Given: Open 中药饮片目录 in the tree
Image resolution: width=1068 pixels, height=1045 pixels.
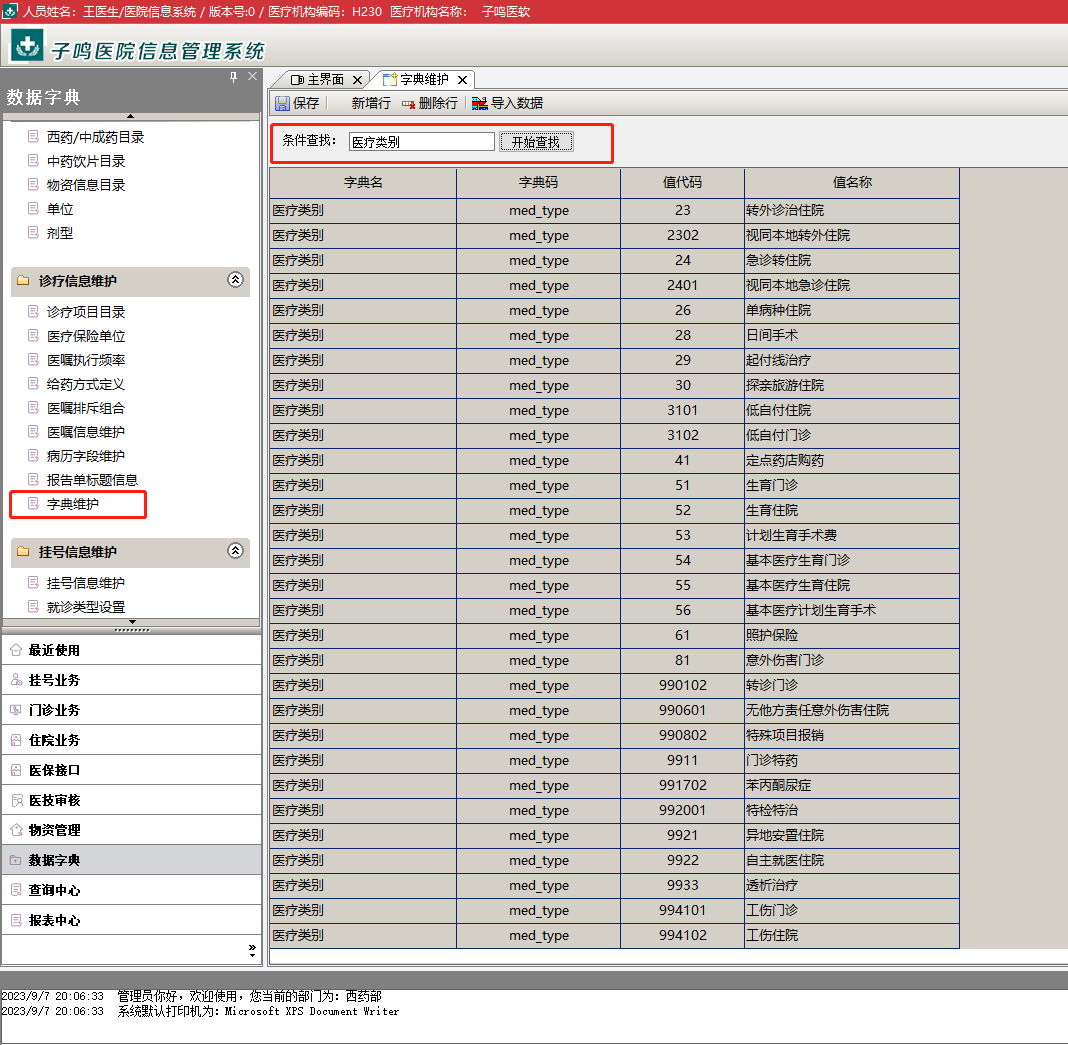Looking at the screenshot, I should [x=86, y=161].
